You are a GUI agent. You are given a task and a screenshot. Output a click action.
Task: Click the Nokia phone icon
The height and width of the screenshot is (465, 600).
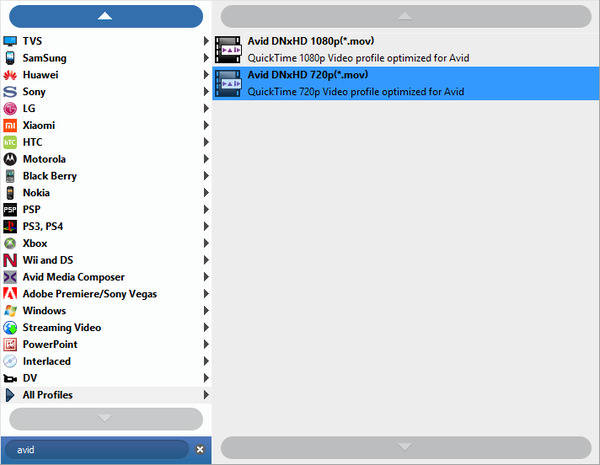coord(10,193)
